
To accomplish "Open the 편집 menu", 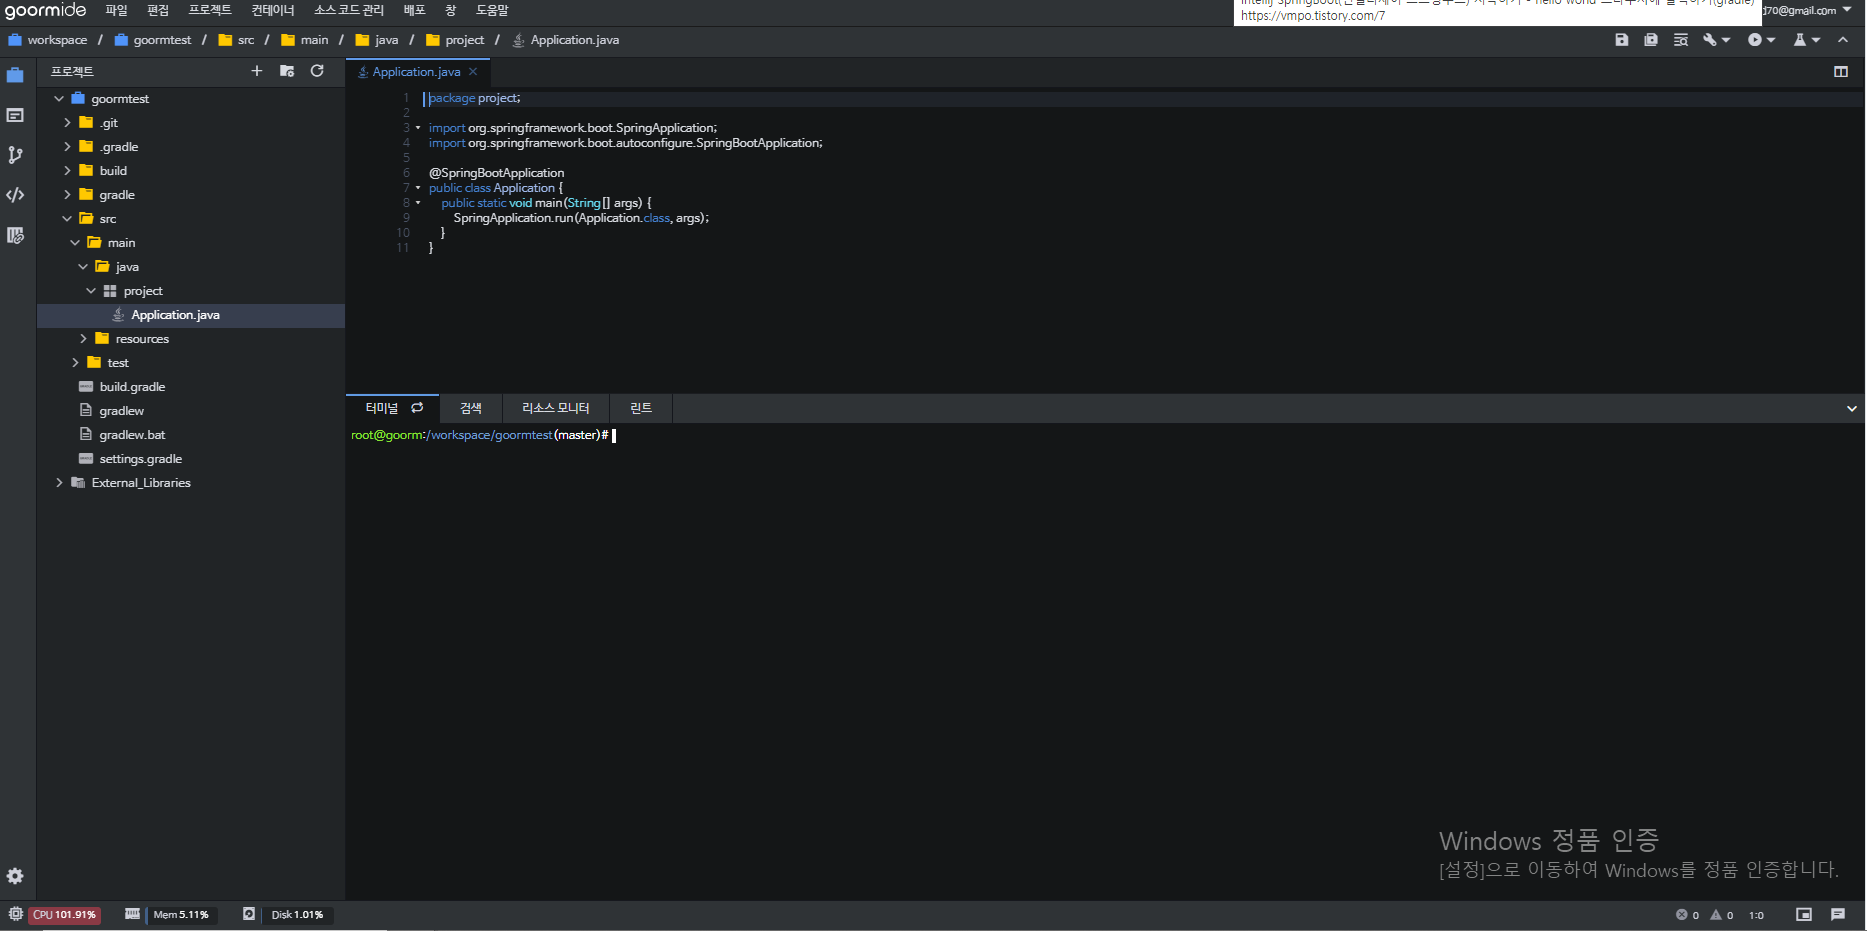I will click(x=158, y=10).
